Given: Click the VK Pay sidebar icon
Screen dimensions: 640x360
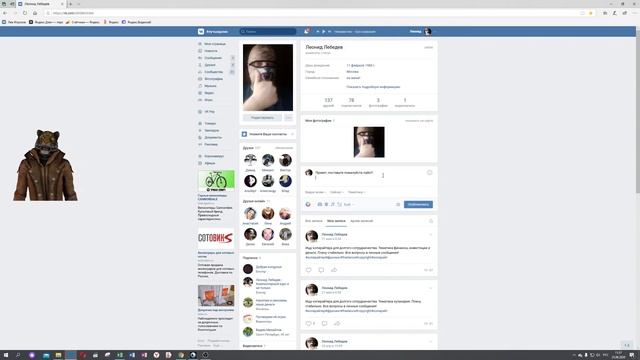Looking at the screenshot, I should coord(200,111).
